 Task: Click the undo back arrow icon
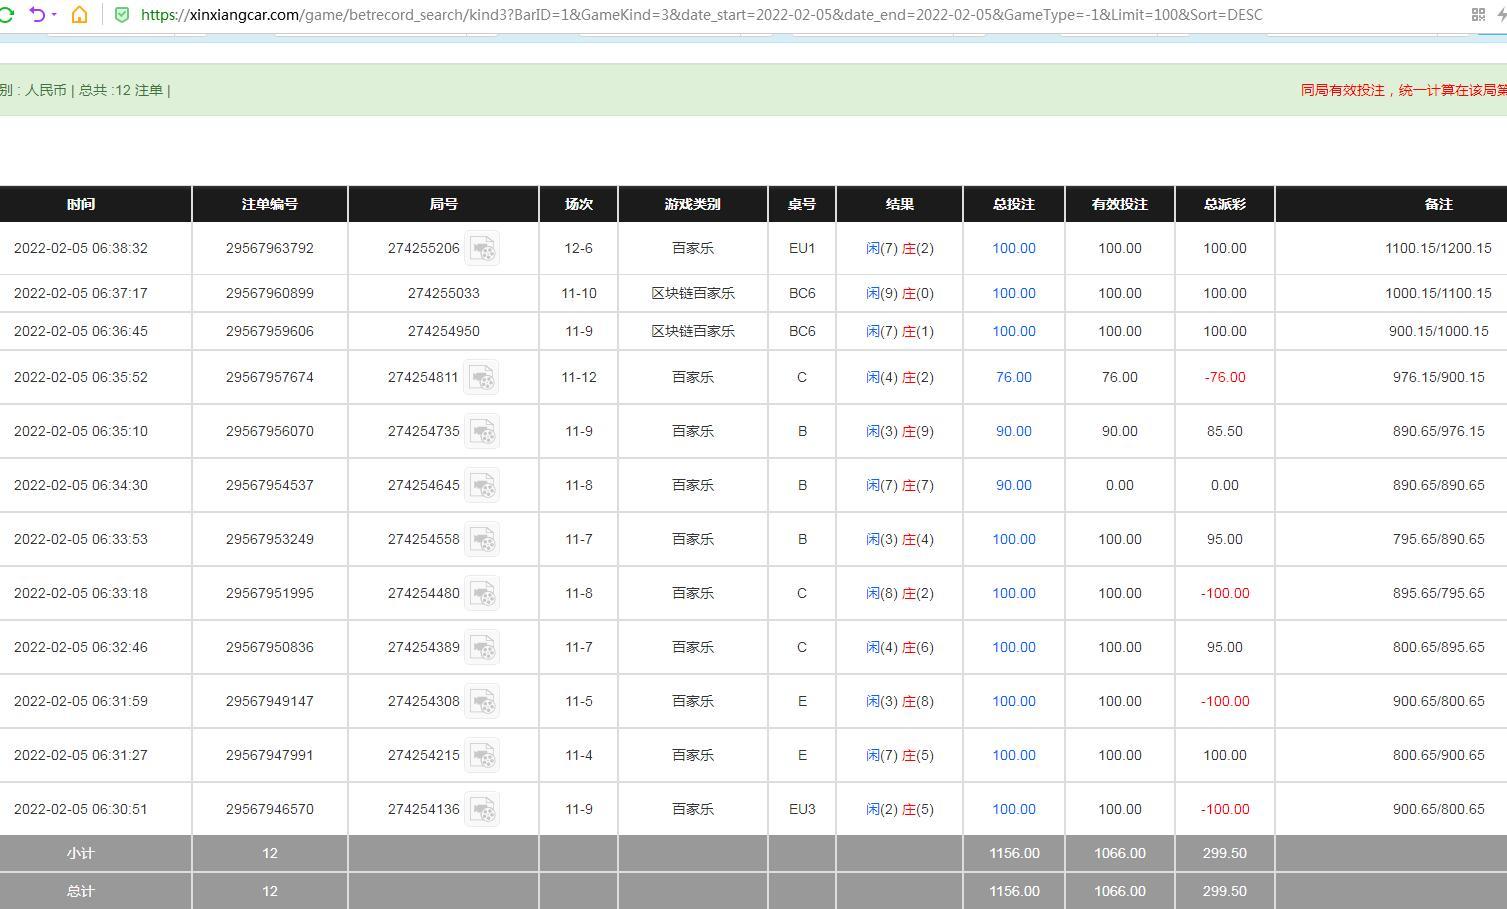[37, 15]
